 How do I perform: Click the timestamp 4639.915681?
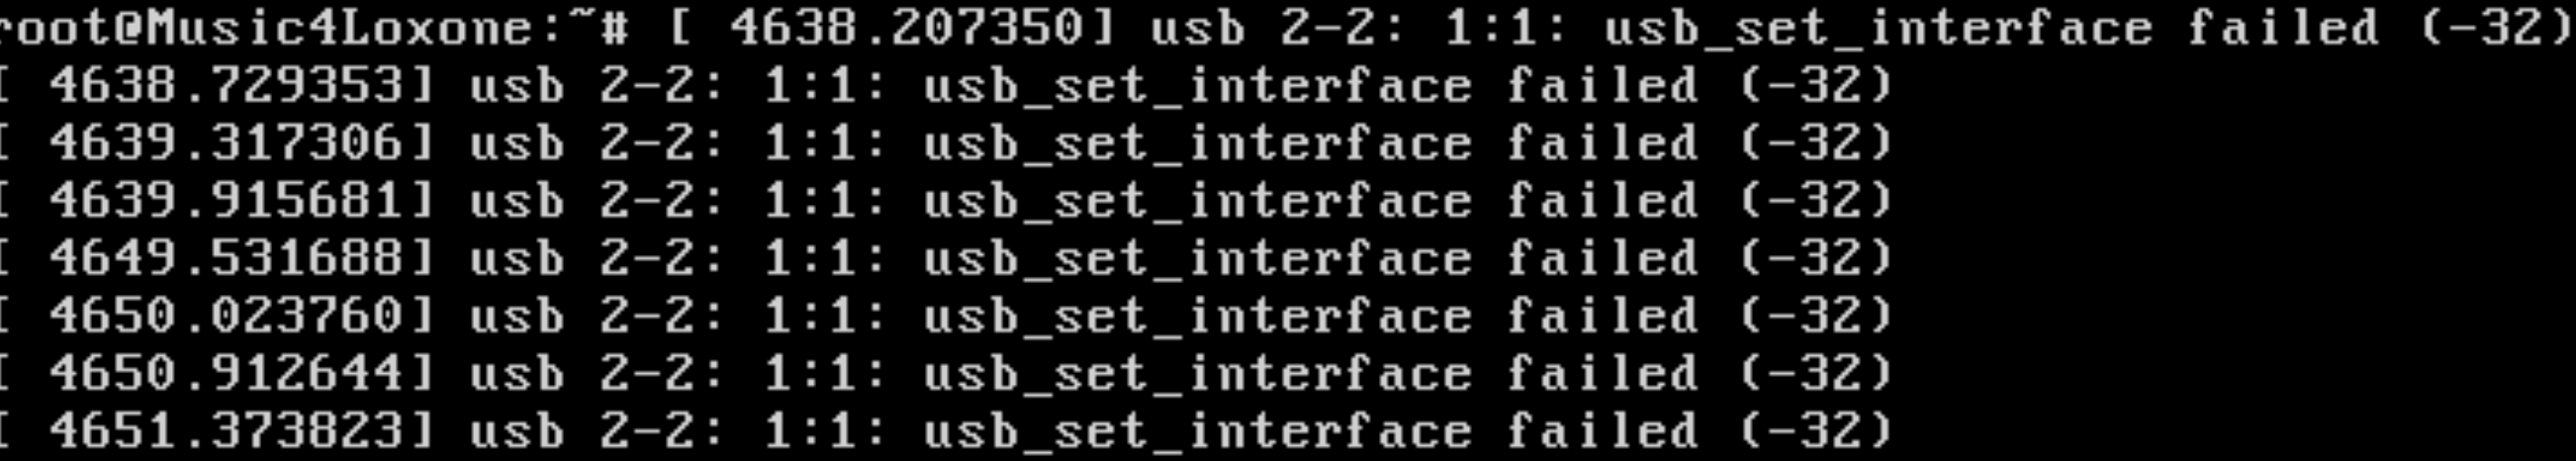[226, 200]
